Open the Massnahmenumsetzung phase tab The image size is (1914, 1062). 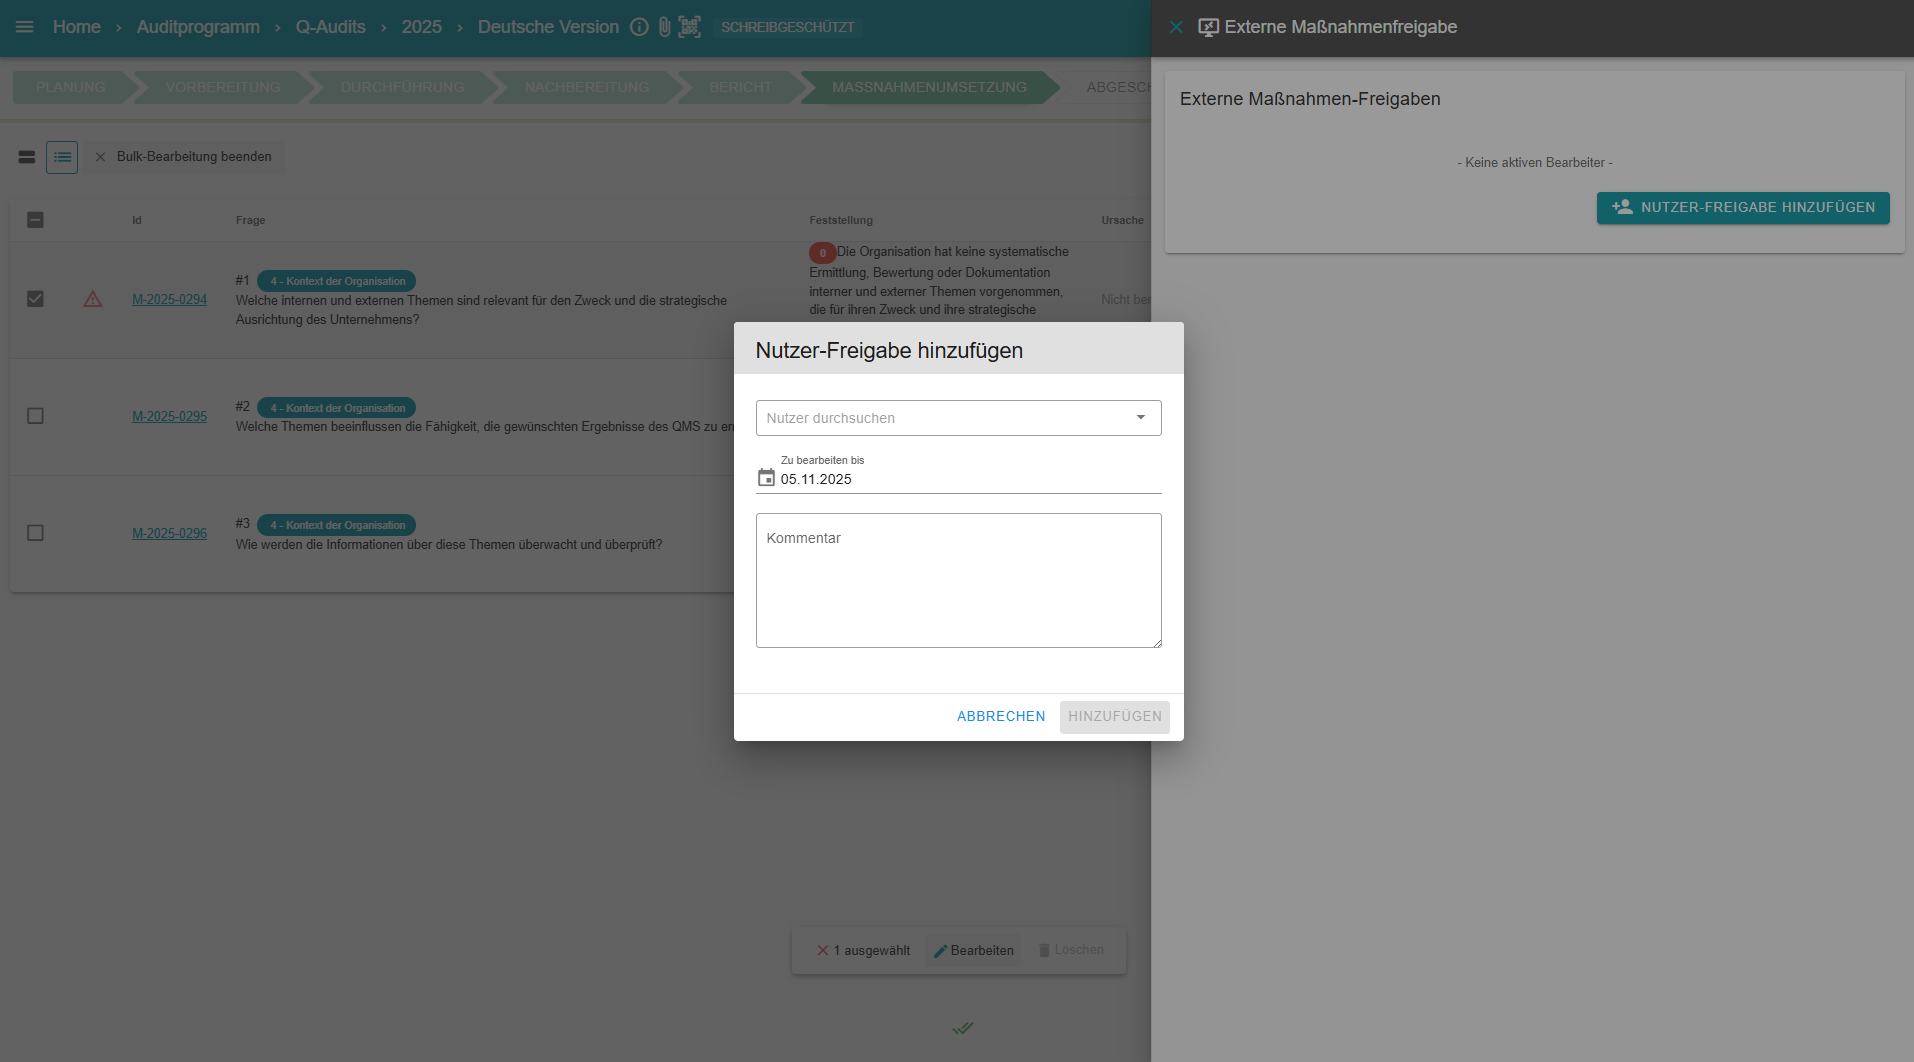pyautogui.click(x=928, y=87)
